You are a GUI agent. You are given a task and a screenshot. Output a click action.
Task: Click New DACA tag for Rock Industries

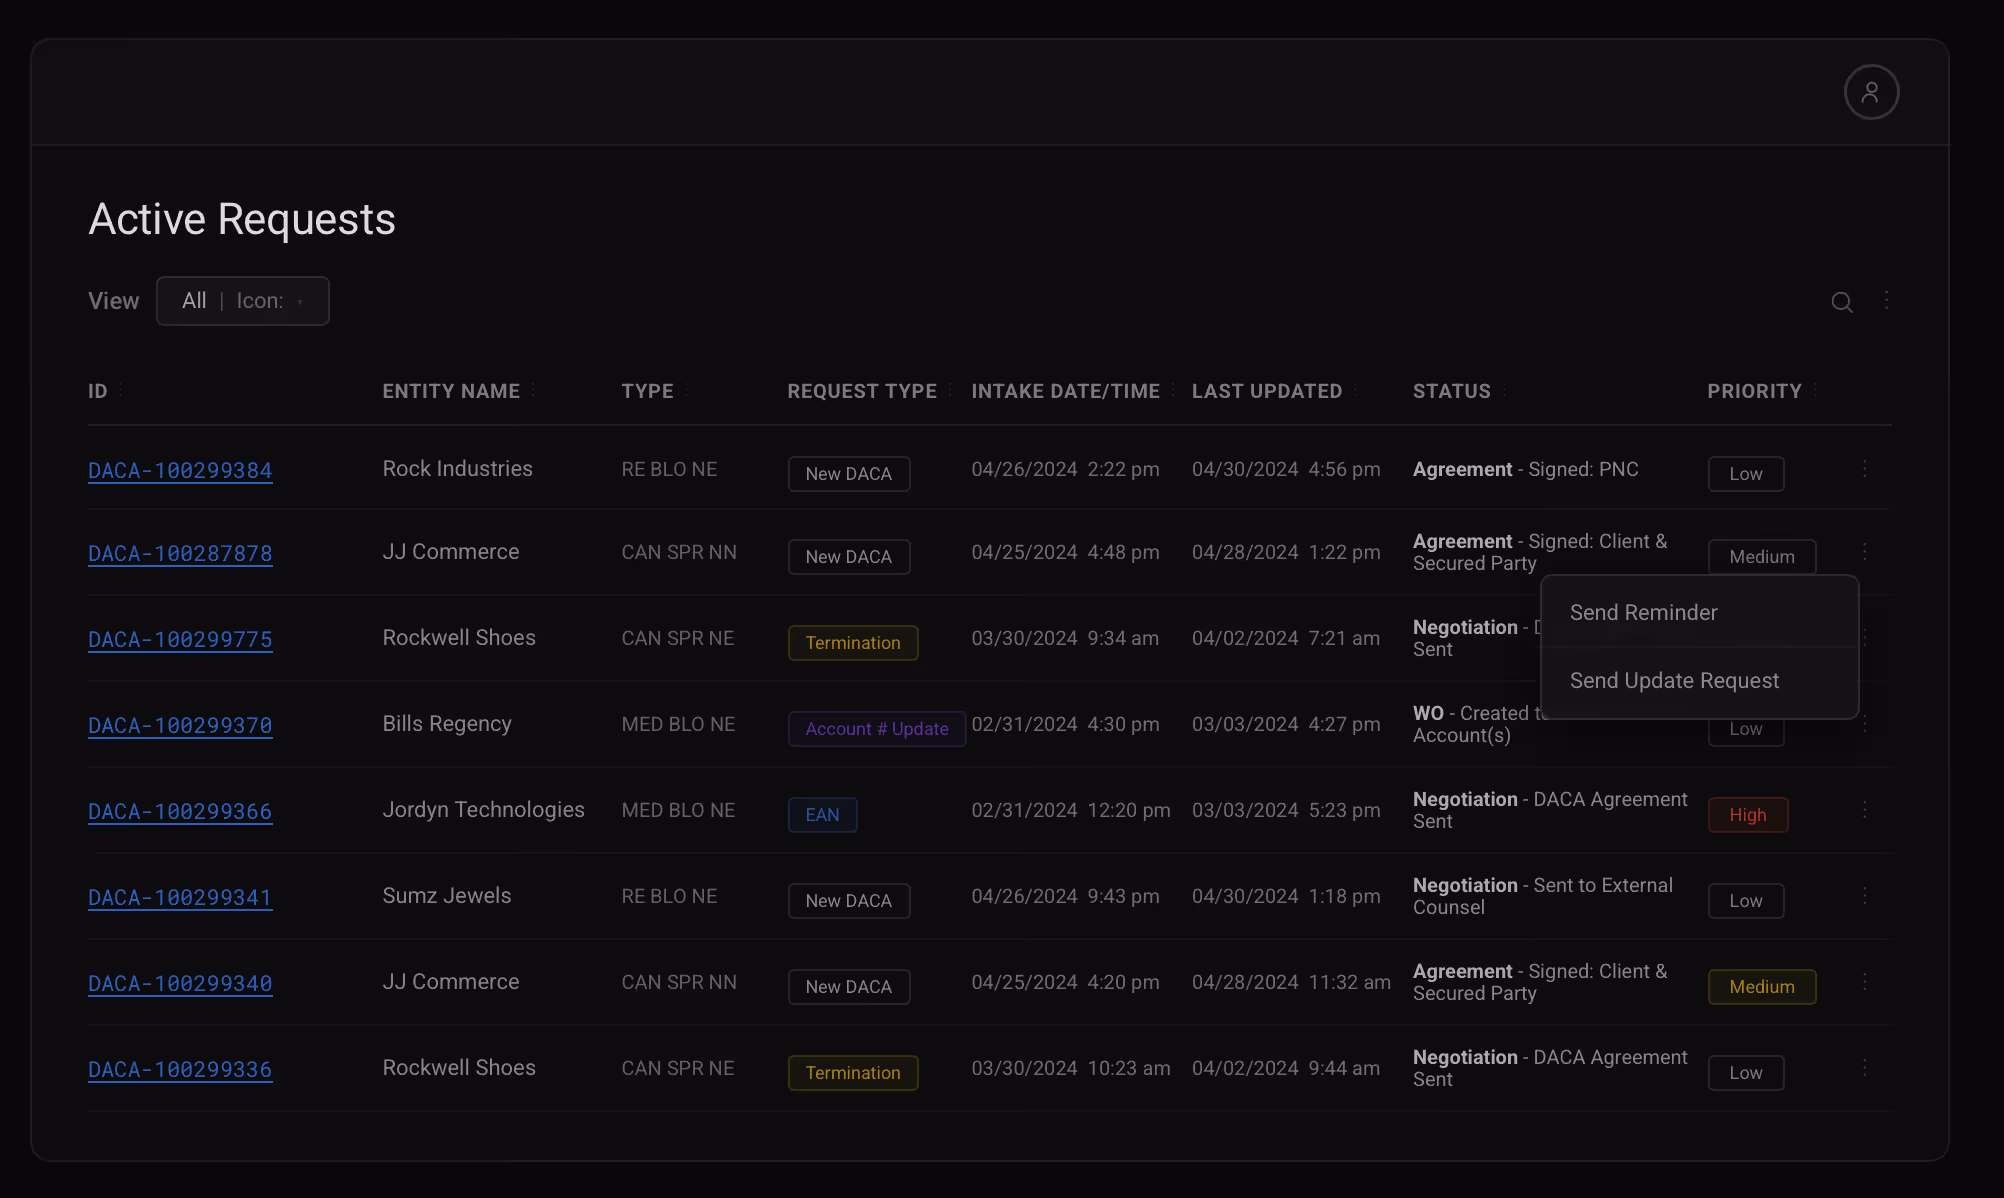coord(849,474)
